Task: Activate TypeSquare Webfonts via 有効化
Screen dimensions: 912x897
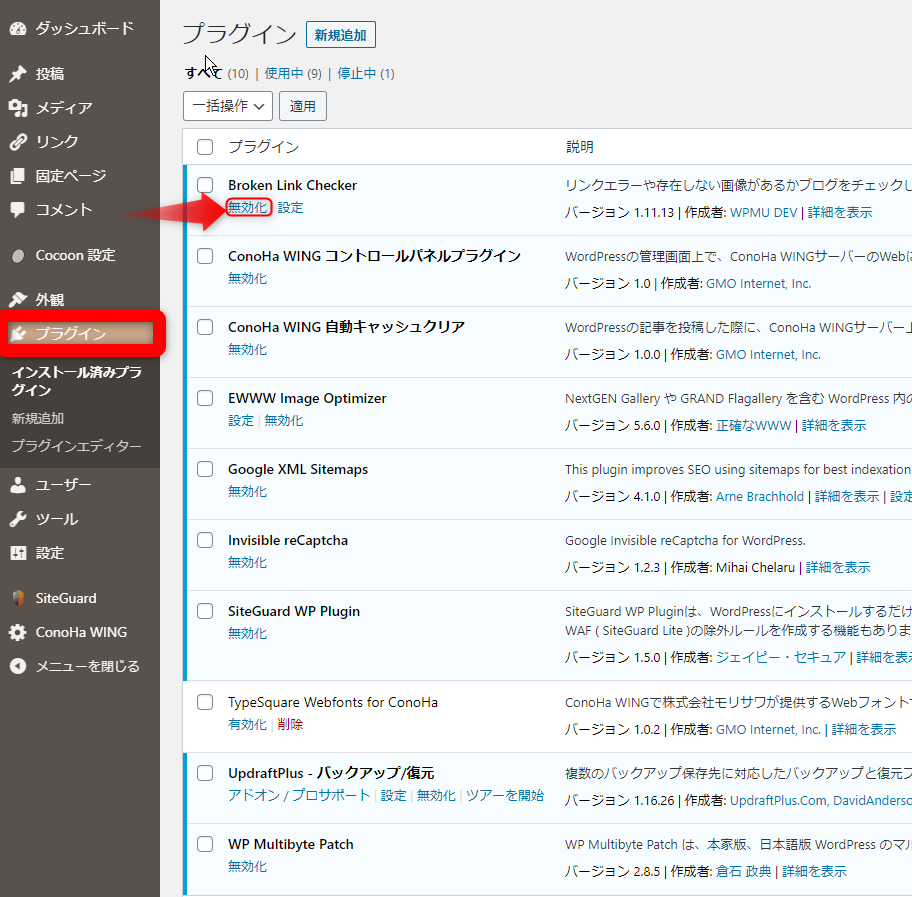Action: [x=248, y=724]
